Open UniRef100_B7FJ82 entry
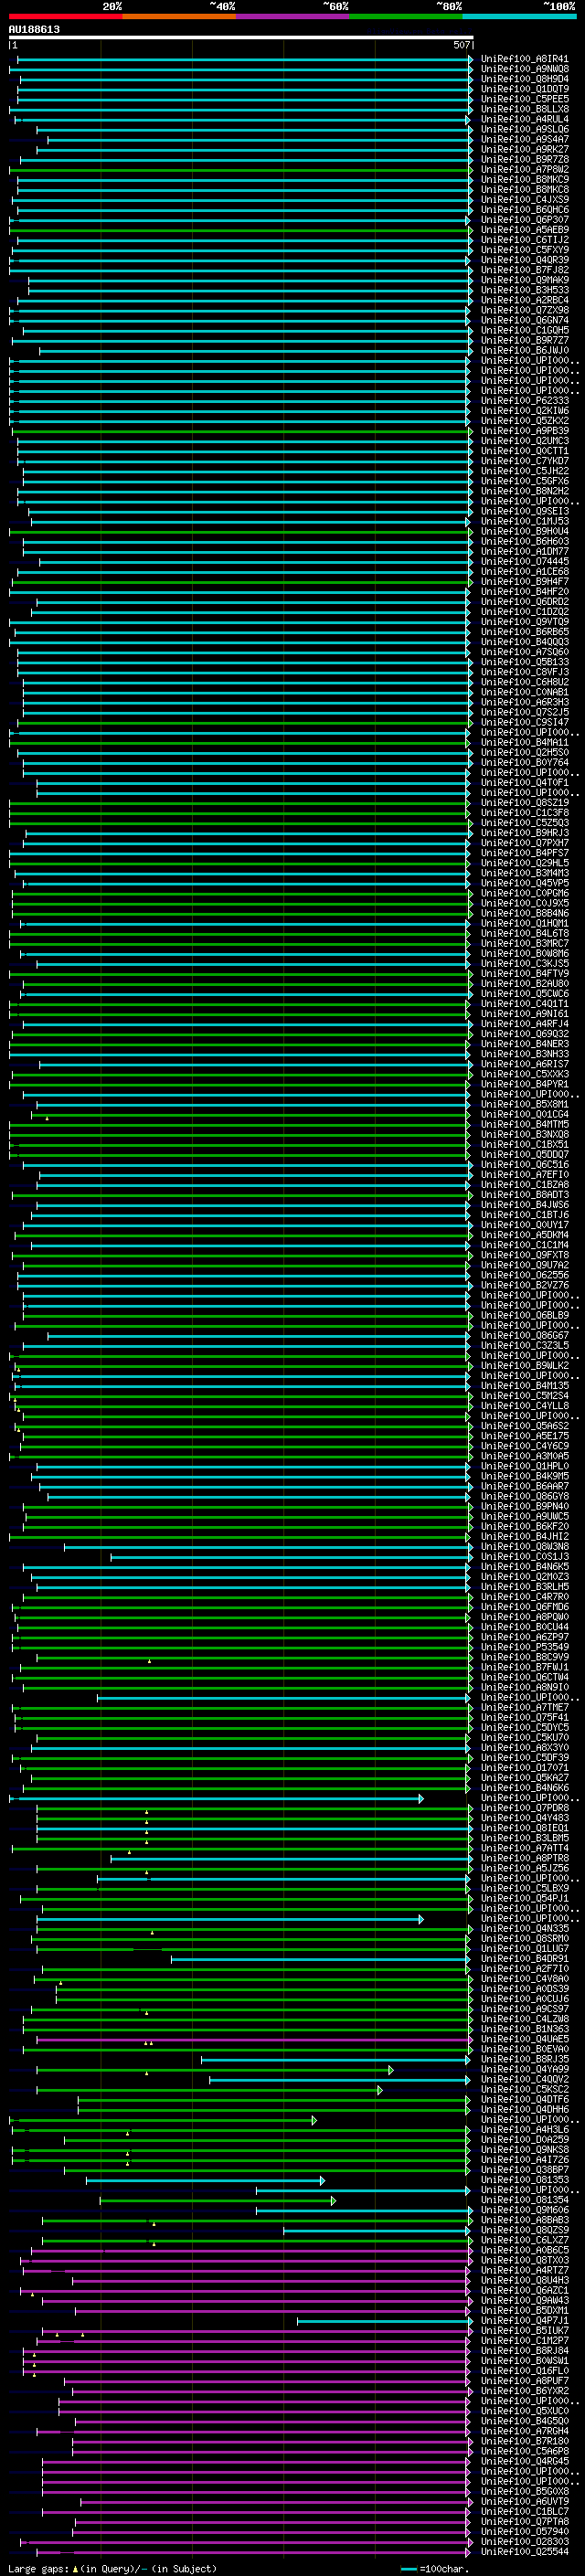The image size is (585, 2576). point(524,270)
